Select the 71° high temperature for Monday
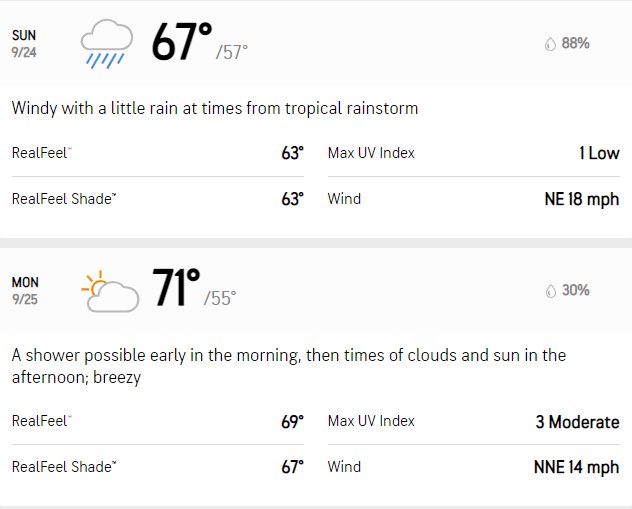 [176, 288]
